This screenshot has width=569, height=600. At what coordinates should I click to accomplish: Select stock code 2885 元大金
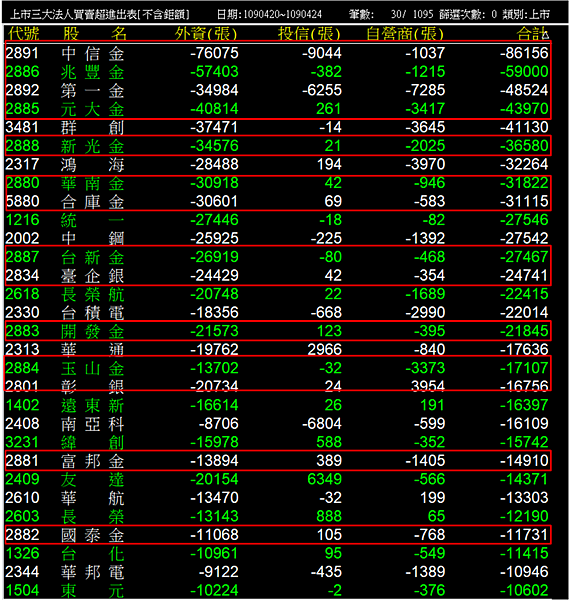[x=22, y=109]
